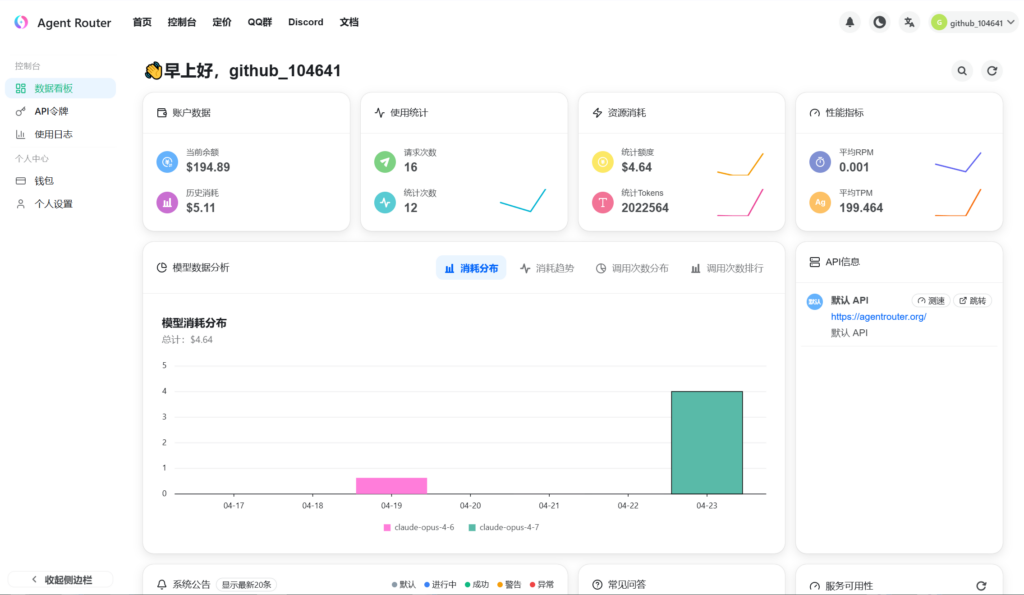Toggle claude-opus-4-6 legend swatch

pyautogui.click(x=387, y=527)
